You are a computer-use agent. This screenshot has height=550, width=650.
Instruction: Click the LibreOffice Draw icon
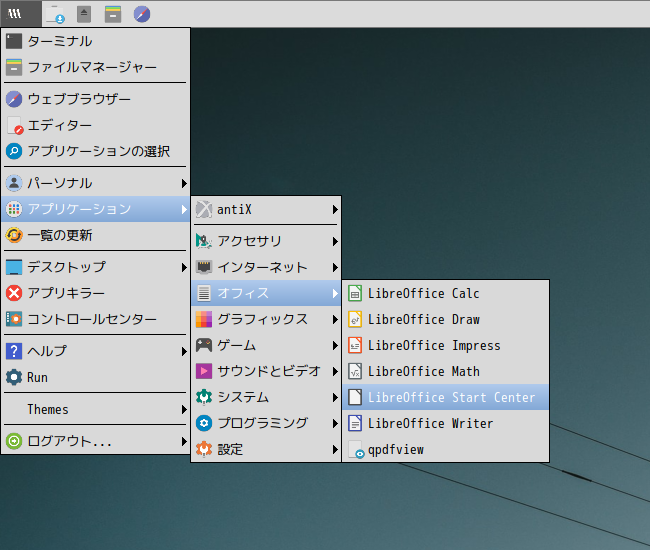(355, 320)
